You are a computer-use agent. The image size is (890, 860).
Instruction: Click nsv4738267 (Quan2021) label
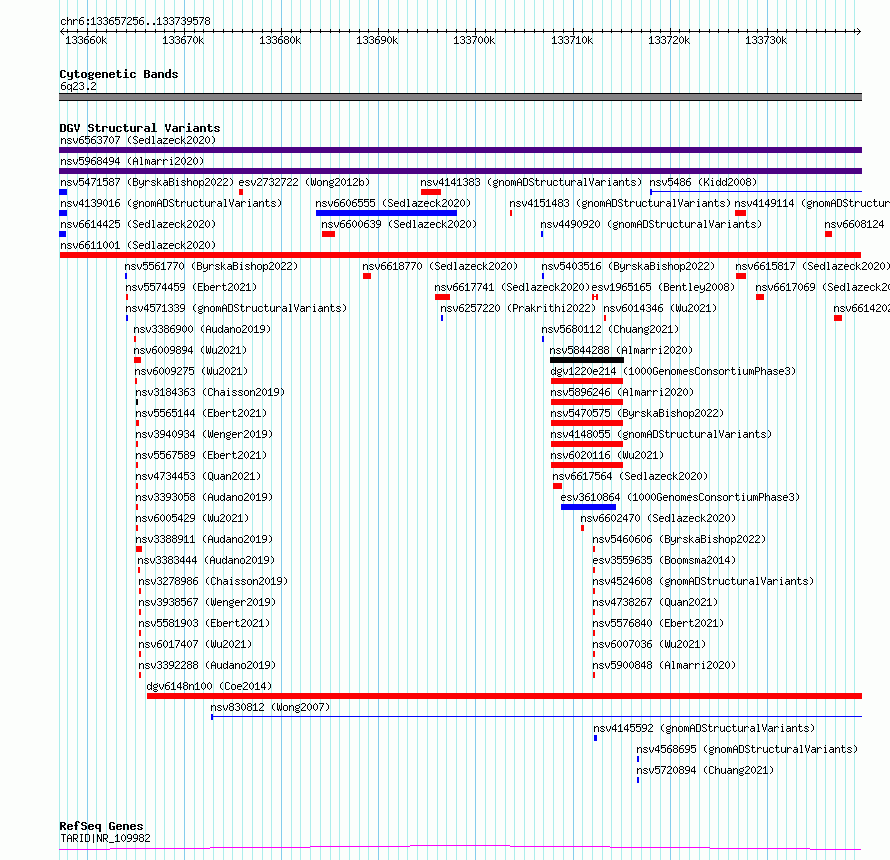point(655,602)
